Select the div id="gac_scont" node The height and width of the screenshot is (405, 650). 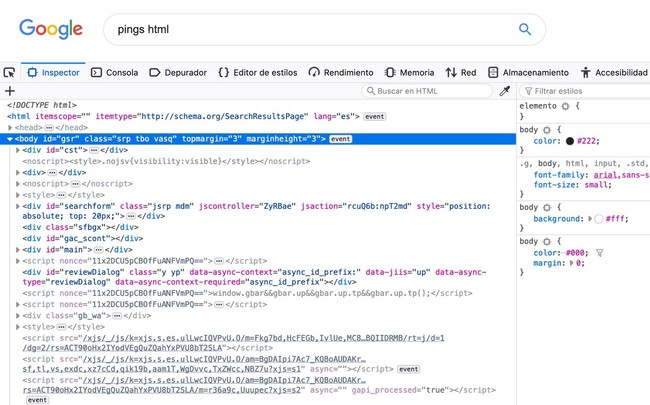[x=83, y=238]
